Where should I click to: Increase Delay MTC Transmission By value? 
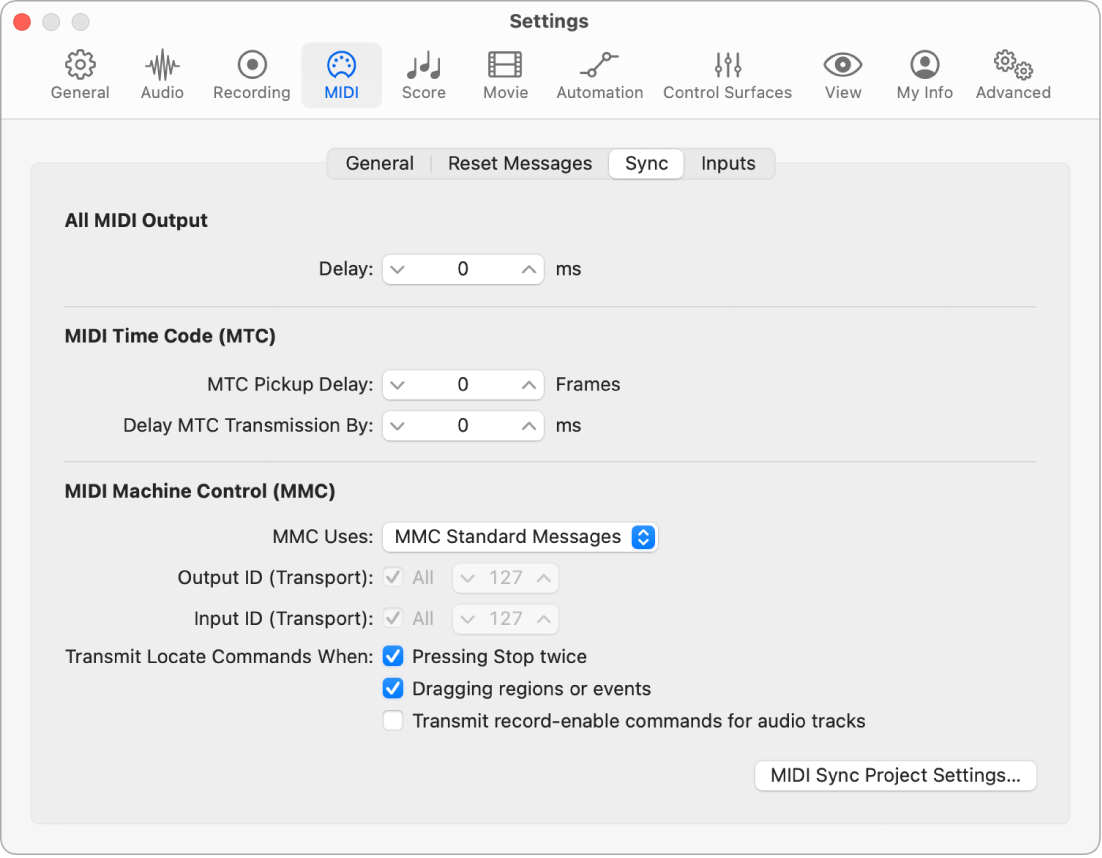coord(529,426)
